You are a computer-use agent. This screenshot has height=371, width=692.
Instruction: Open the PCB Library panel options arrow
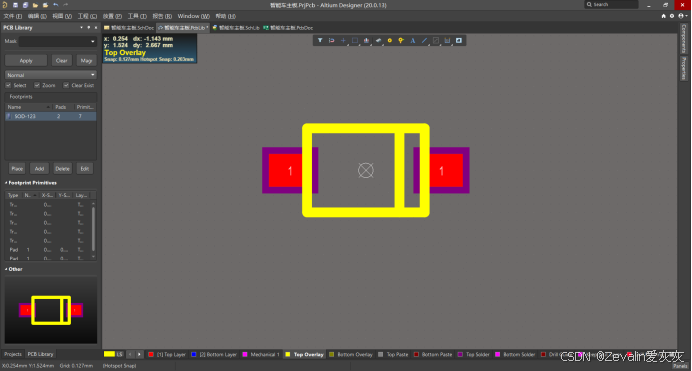point(81,27)
